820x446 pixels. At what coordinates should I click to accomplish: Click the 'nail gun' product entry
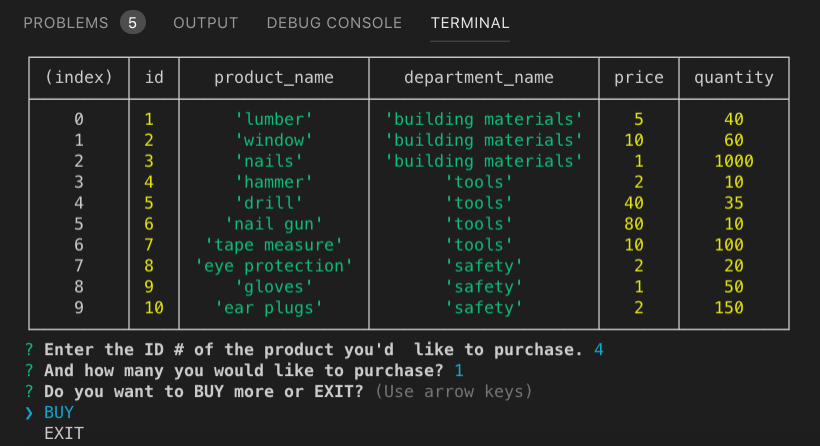pyautogui.click(x=274, y=224)
